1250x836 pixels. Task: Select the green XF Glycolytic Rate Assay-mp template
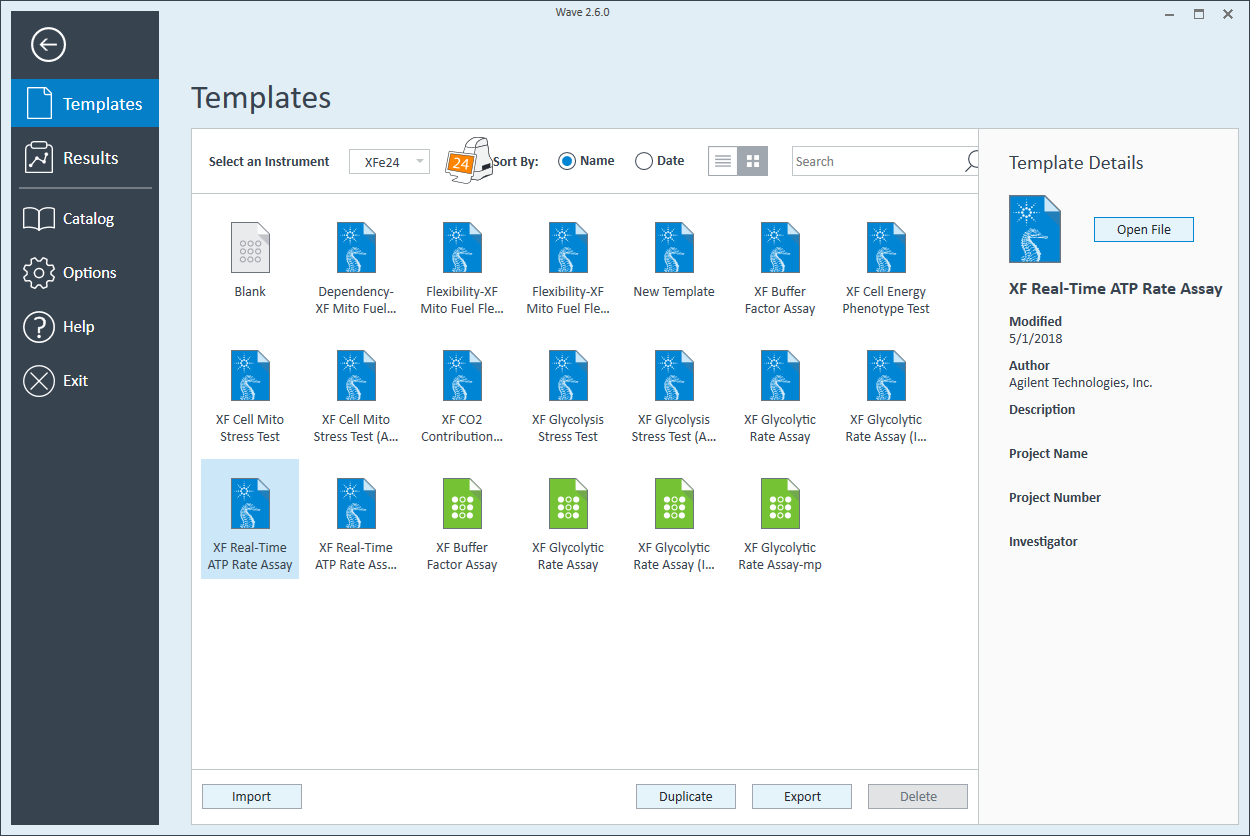pos(780,504)
